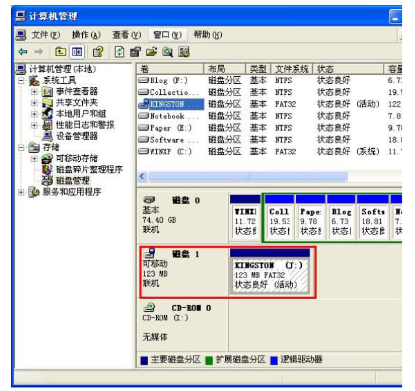This screenshot has height=391, width=415.
Task: Click the Computer Management title bar icon
Action: (x=21, y=16)
